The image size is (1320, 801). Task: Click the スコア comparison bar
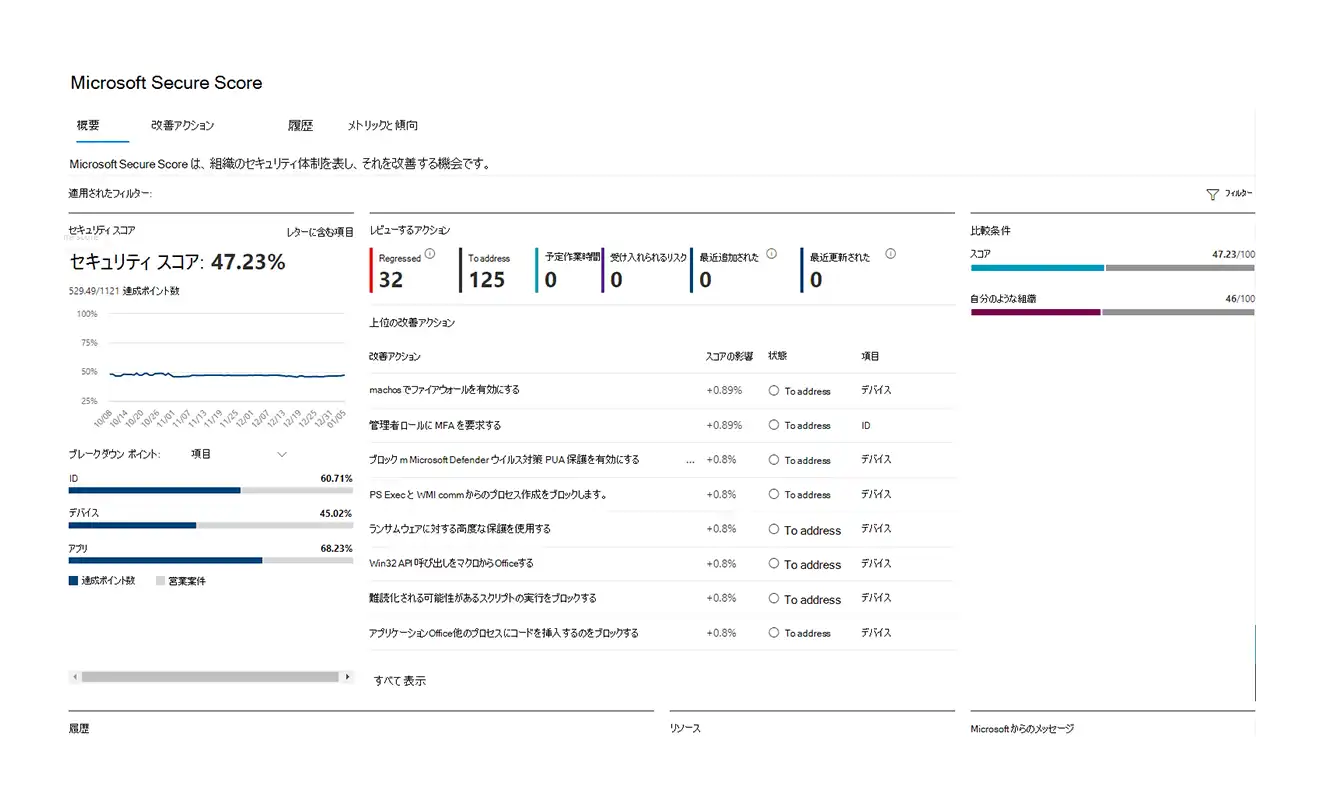click(x=1113, y=268)
